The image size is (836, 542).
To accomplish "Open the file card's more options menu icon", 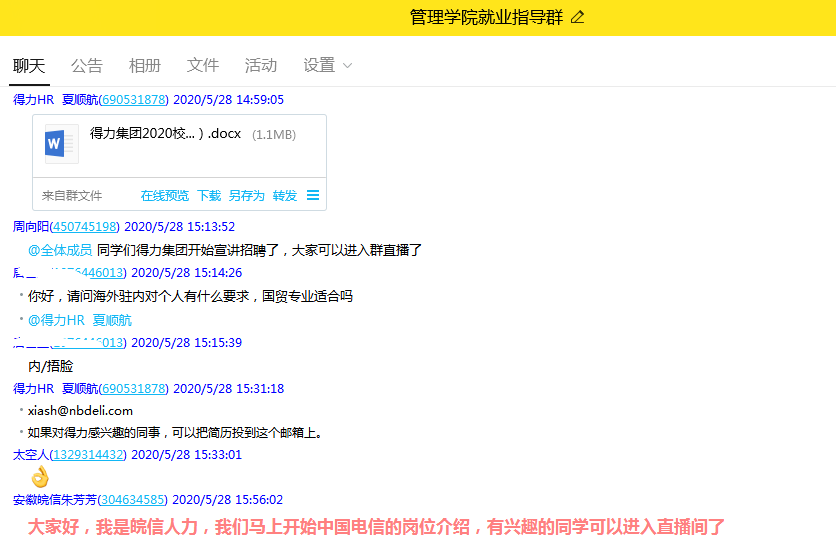I will click(x=313, y=196).
